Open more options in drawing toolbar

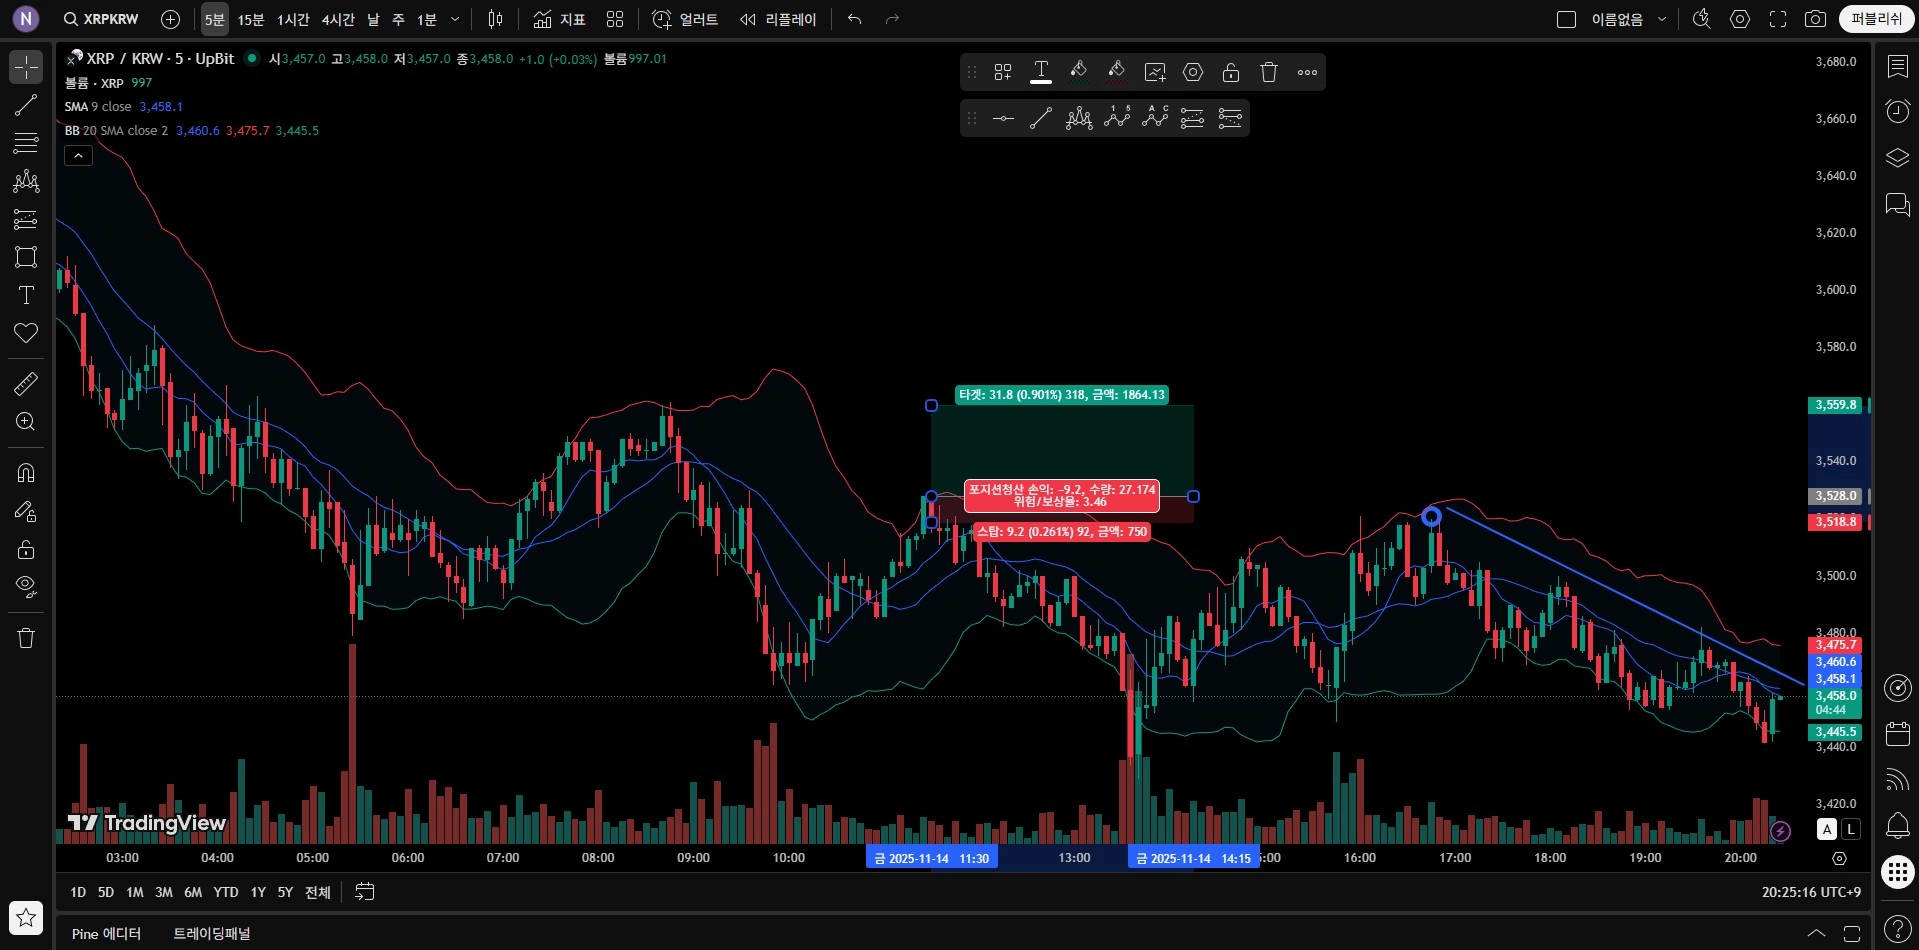[x=1307, y=72]
